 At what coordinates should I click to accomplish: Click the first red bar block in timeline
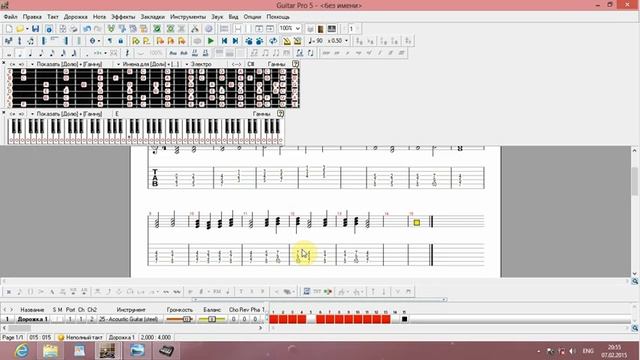[x=273, y=319]
